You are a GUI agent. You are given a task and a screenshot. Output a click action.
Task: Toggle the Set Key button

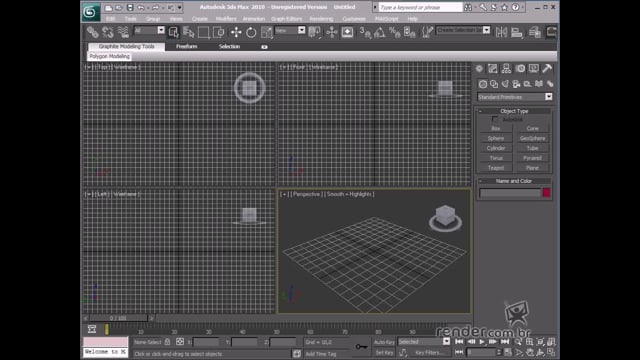pyautogui.click(x=384, y=353)
